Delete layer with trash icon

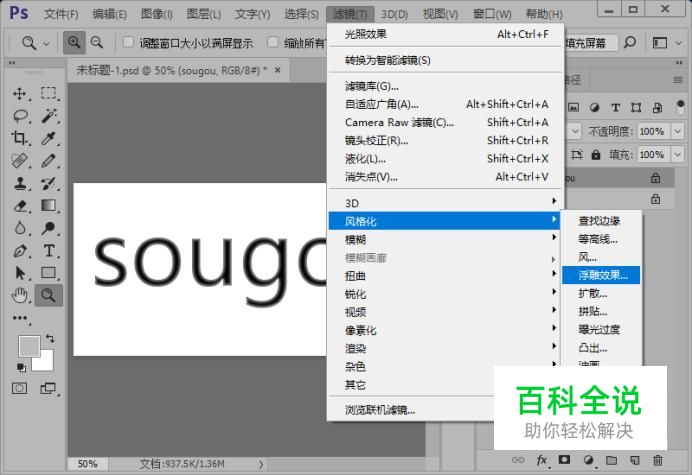coord(658,460)
